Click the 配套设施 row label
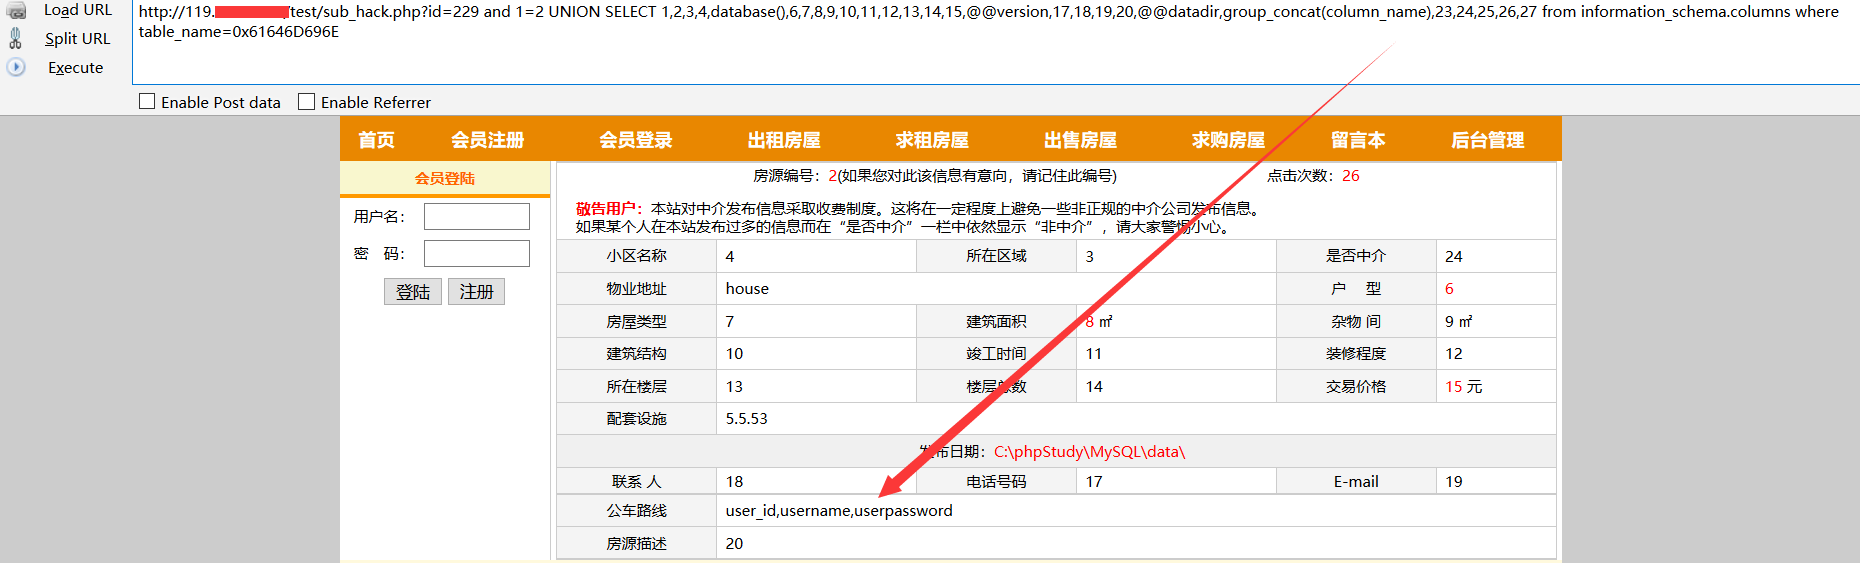This screenshot has height=563, width=1860. [x=636, y=418]
